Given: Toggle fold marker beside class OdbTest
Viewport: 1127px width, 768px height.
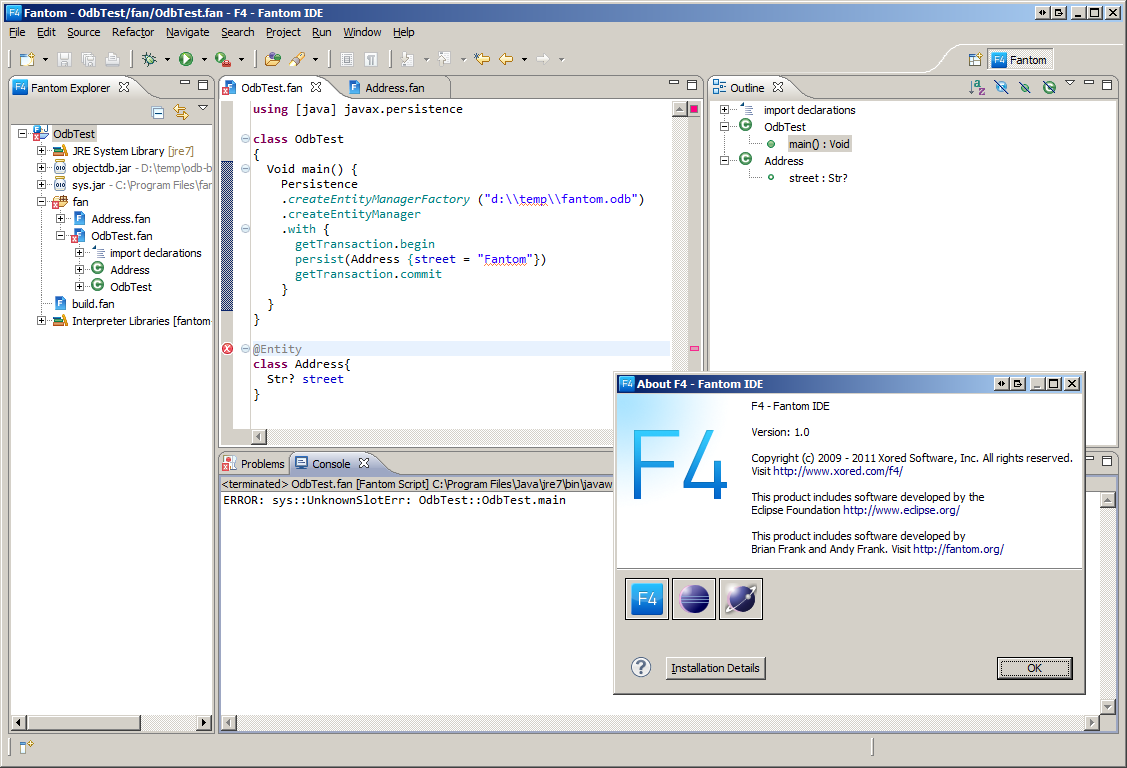Looking at the screenshot, I should point(245,139).
